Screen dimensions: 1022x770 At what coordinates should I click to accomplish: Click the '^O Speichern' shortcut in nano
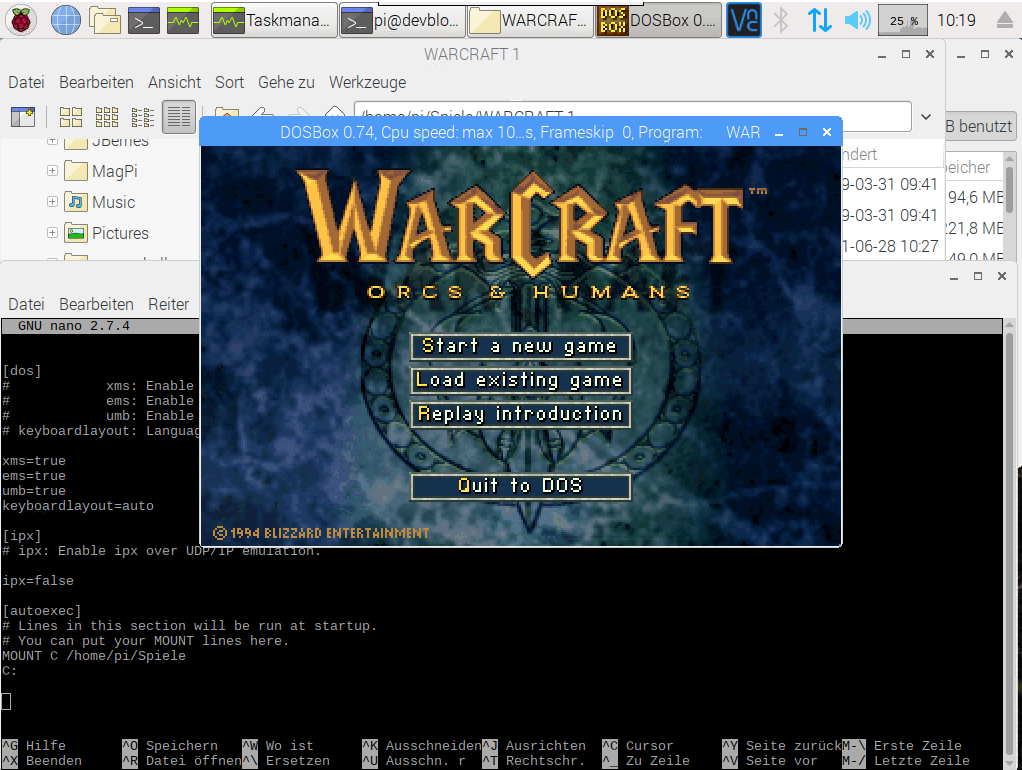tap(169, 745)
